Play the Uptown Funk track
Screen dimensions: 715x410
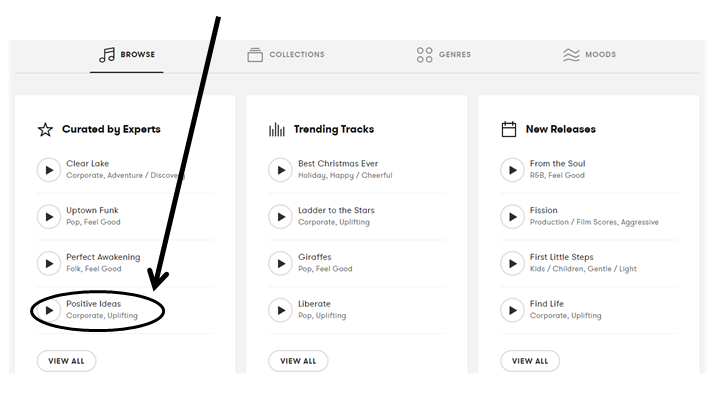[x=49, y=216]
